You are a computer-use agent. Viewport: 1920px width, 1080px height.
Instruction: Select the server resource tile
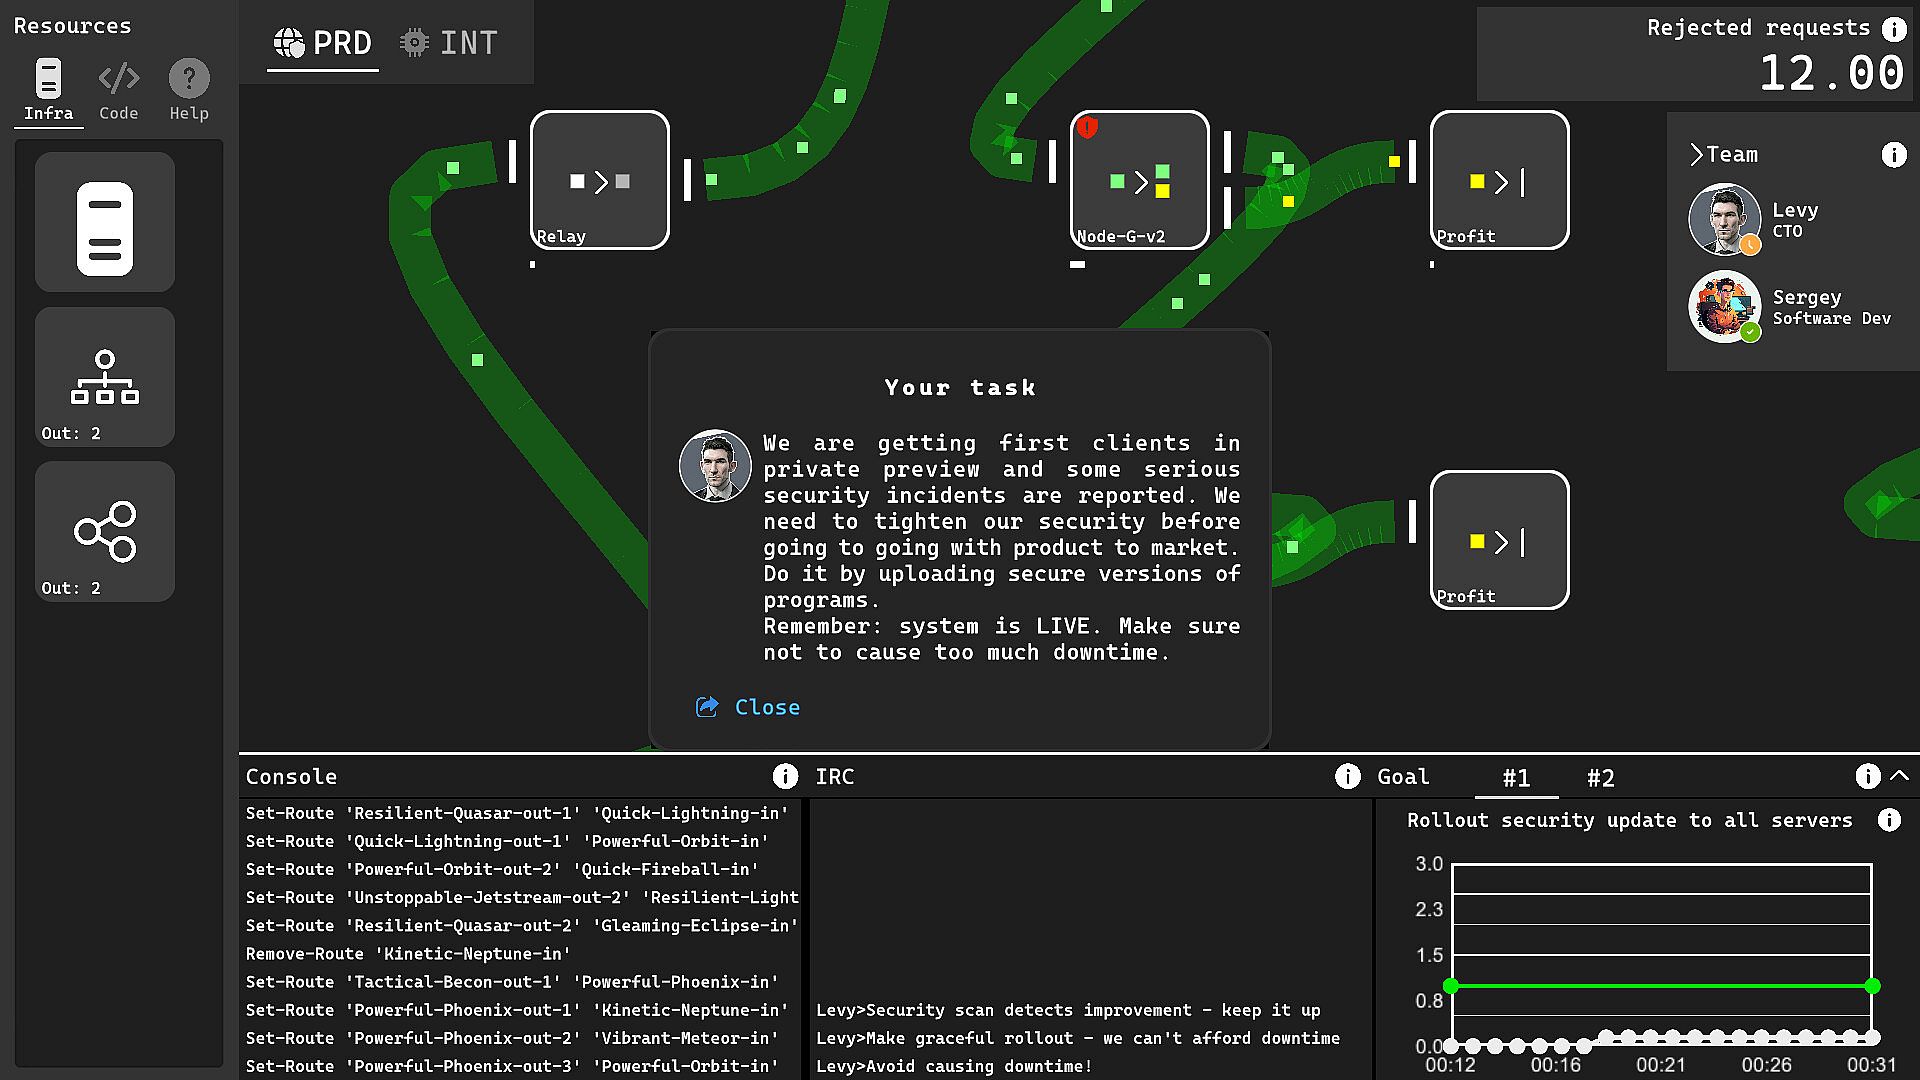[105, 222]
